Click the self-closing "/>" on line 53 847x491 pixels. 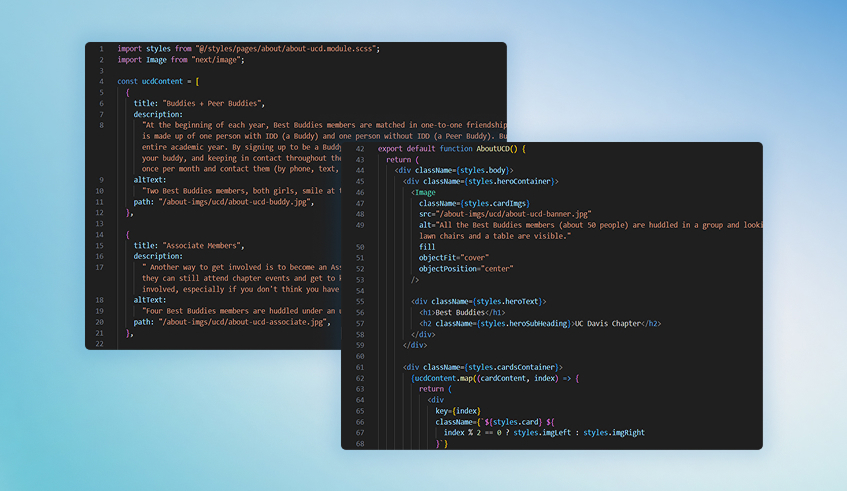[415, 280]
